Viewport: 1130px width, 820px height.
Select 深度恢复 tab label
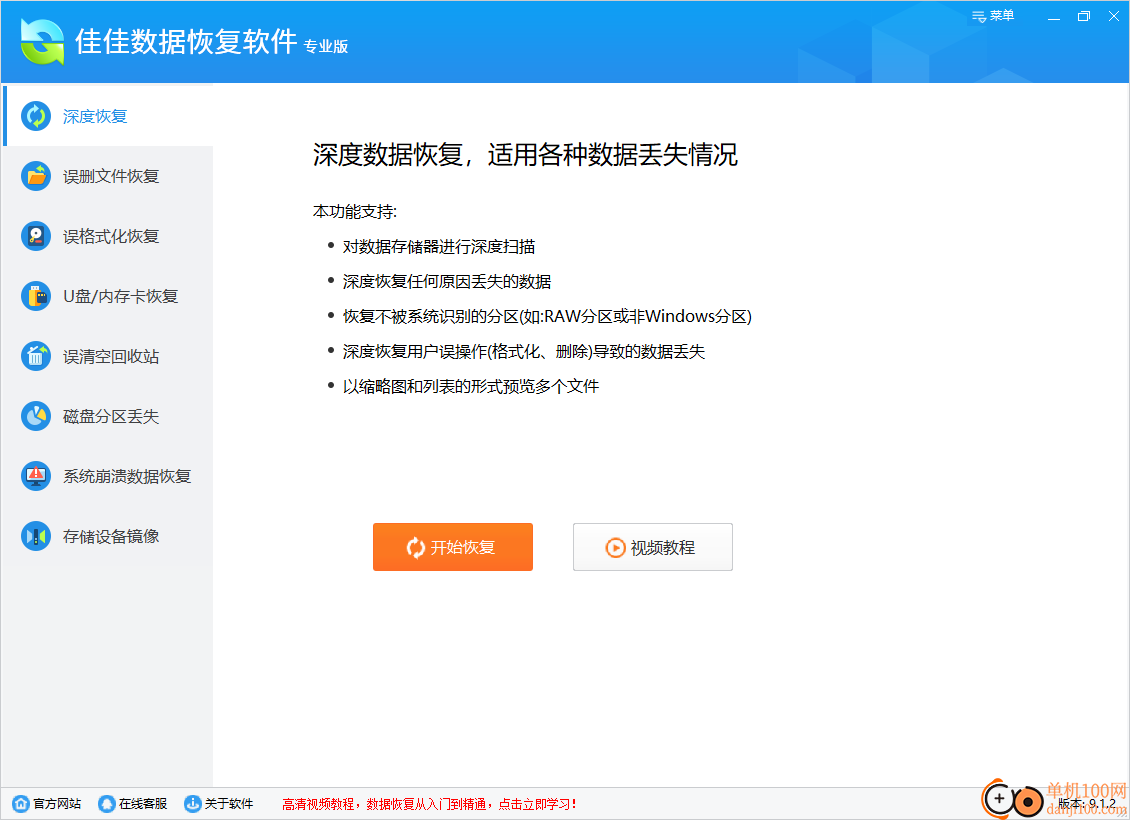point(95,117)
